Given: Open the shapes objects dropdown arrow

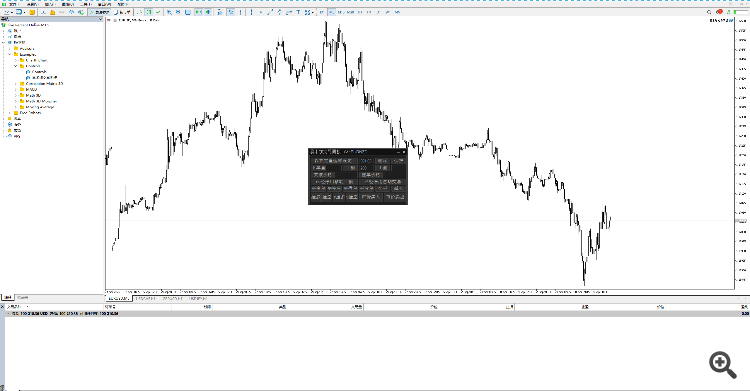Looking at the screenshot, I should point(313,12).
